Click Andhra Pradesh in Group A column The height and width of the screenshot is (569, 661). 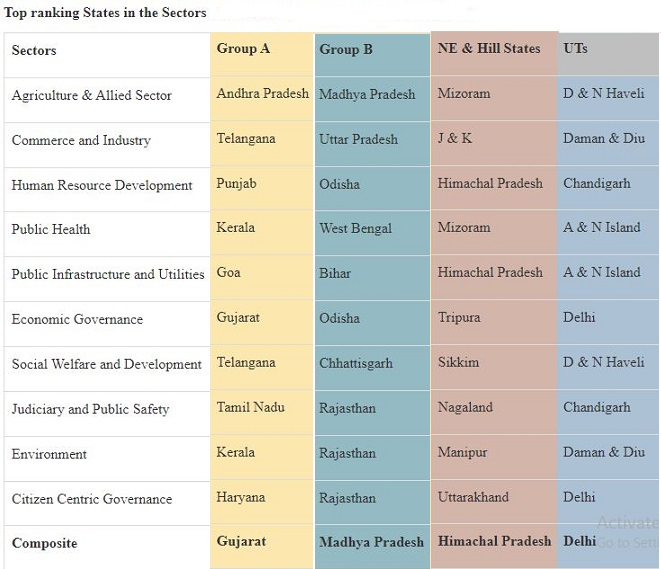pos(262,94)
